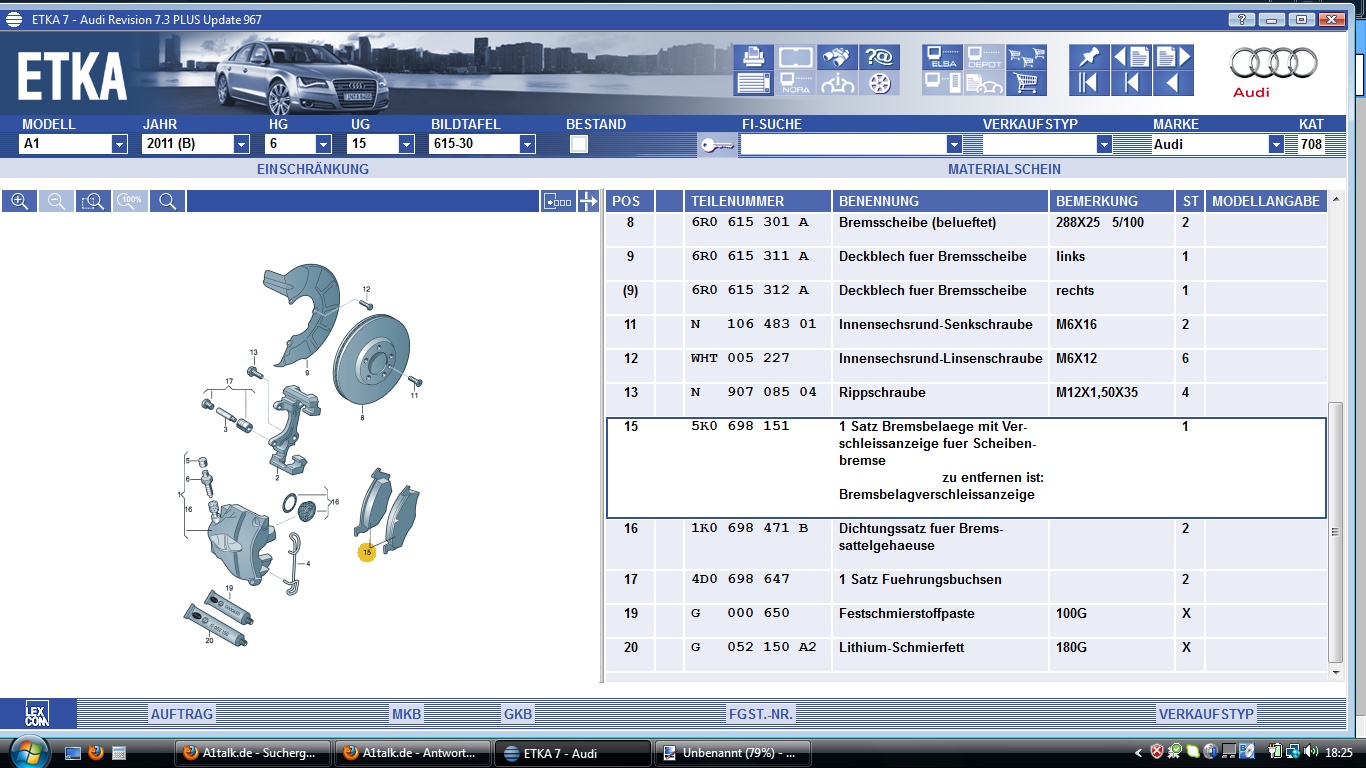Click the BENENNUNG column header
The height and width of the screenshot is (768, 1366).
coord(941,201)
